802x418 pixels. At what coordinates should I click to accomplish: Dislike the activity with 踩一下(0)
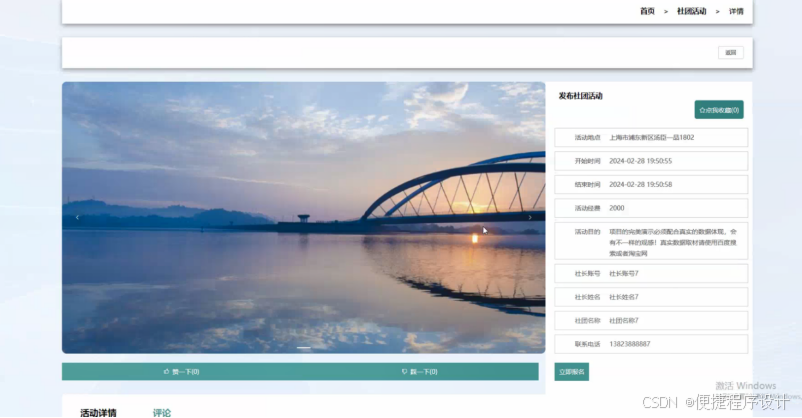click(x=419, y=372)
